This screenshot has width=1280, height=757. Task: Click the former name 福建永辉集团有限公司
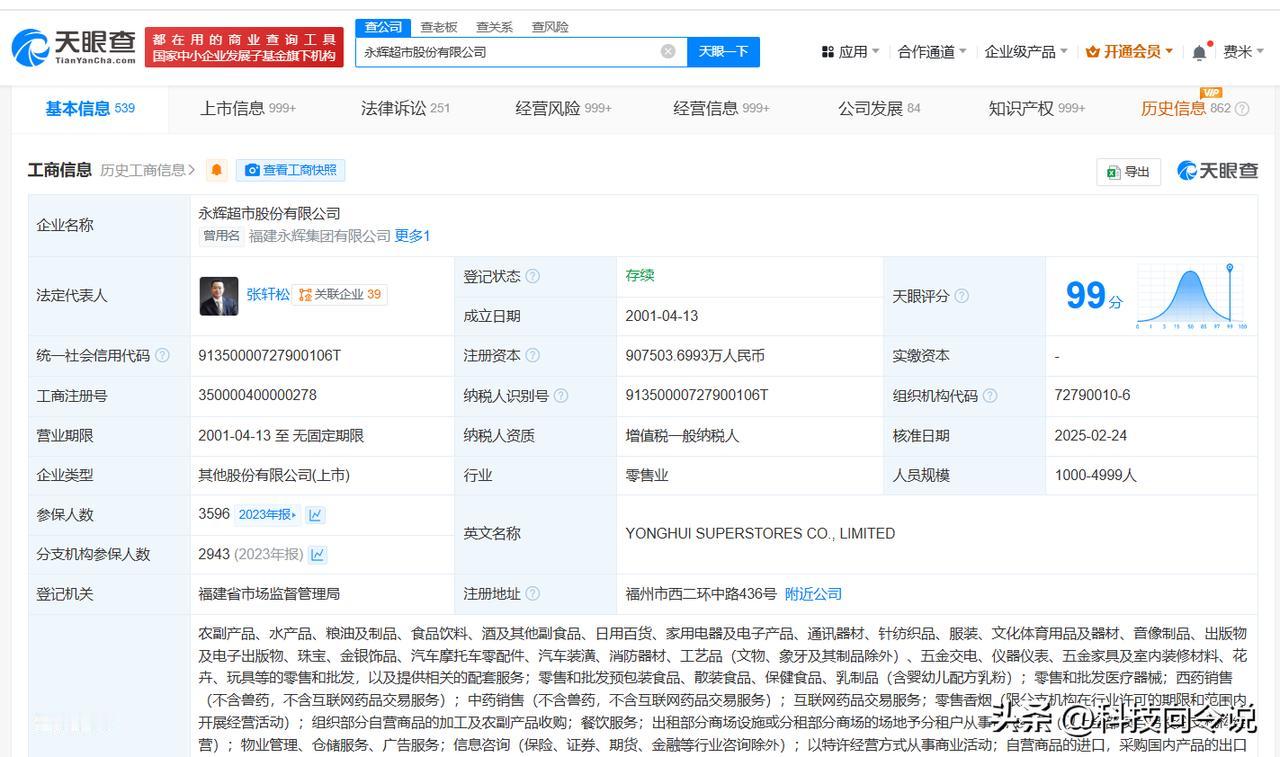[319, 236]
